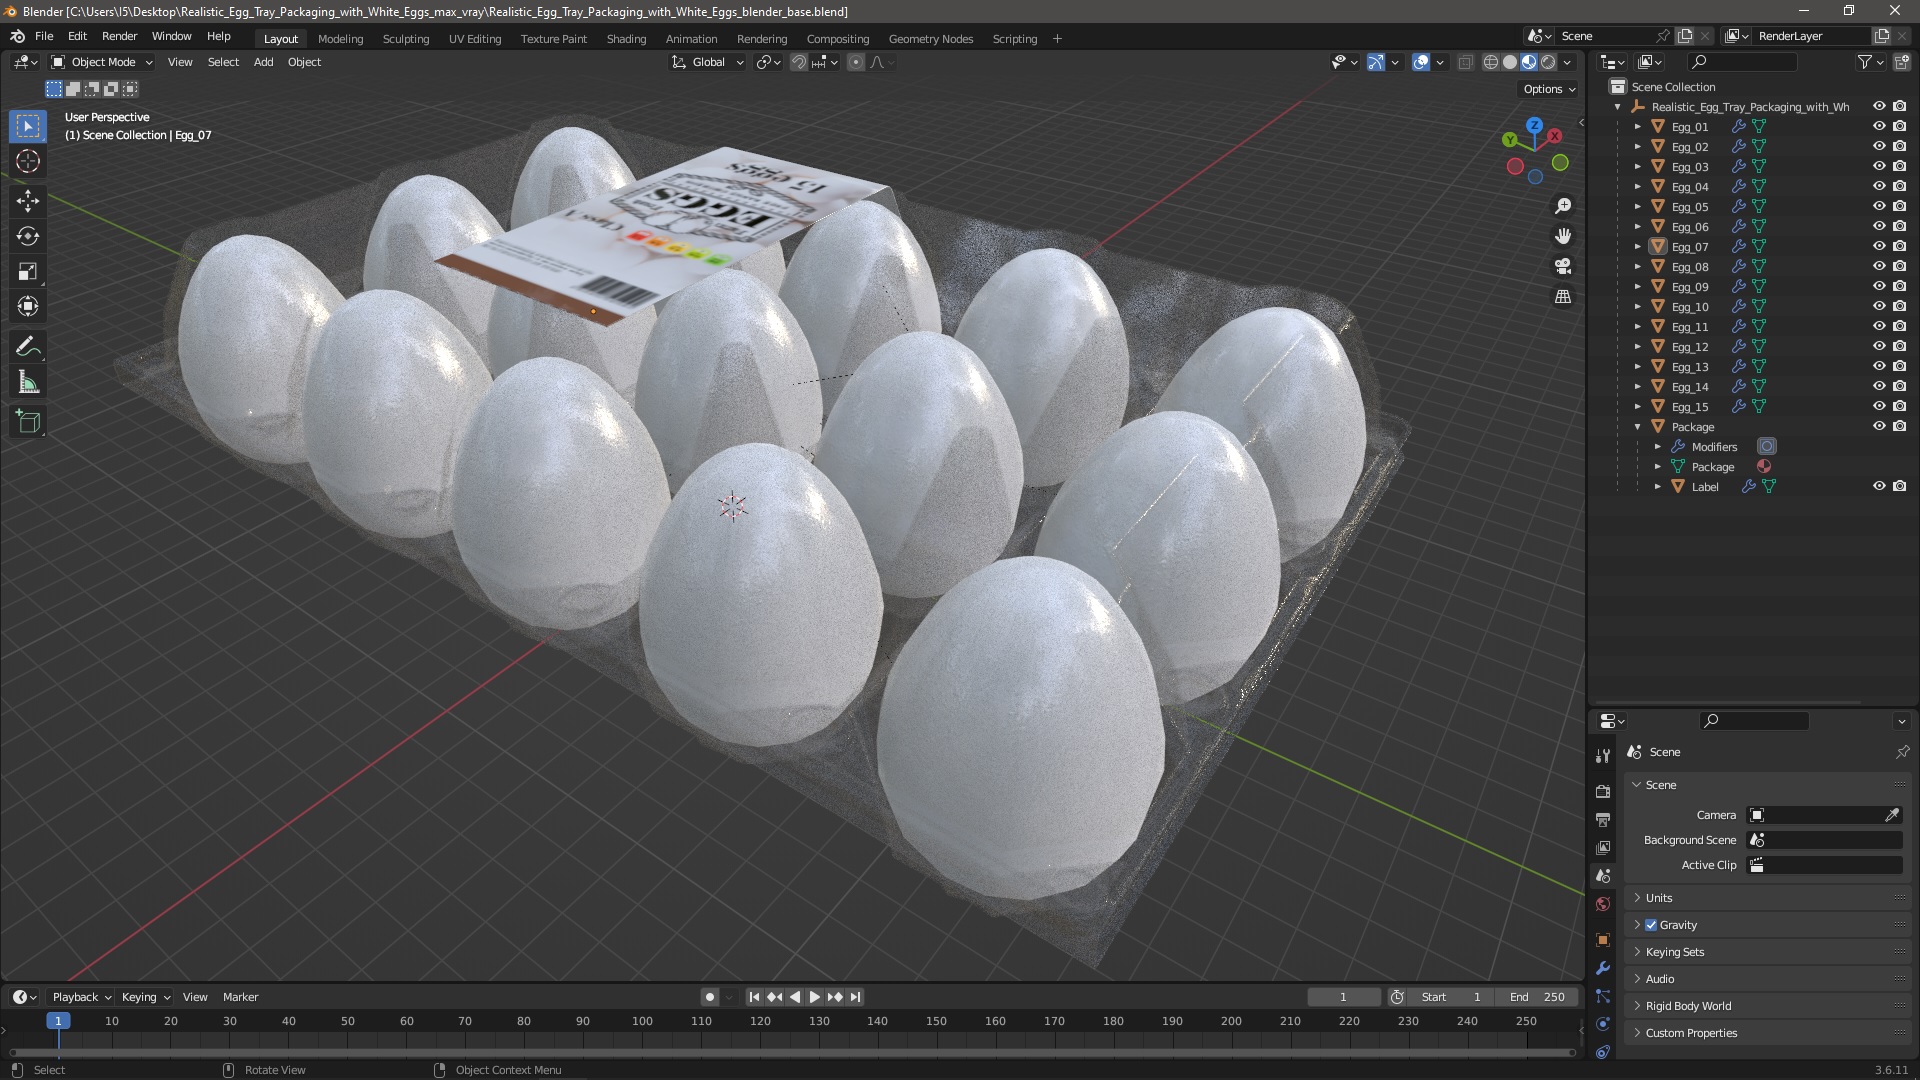Switch to solid viewport shading
This screenshot has width=1920, height=1080.
[1510, 62]
